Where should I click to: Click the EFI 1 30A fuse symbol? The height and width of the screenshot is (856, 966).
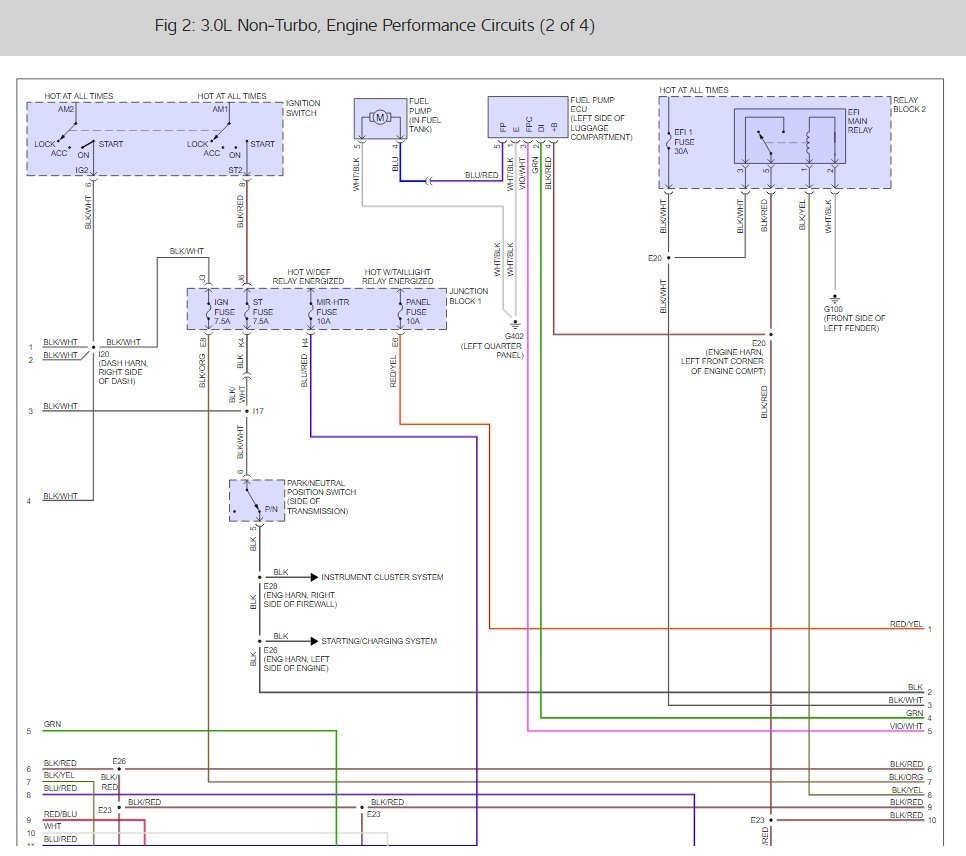(x=668, y=141)
